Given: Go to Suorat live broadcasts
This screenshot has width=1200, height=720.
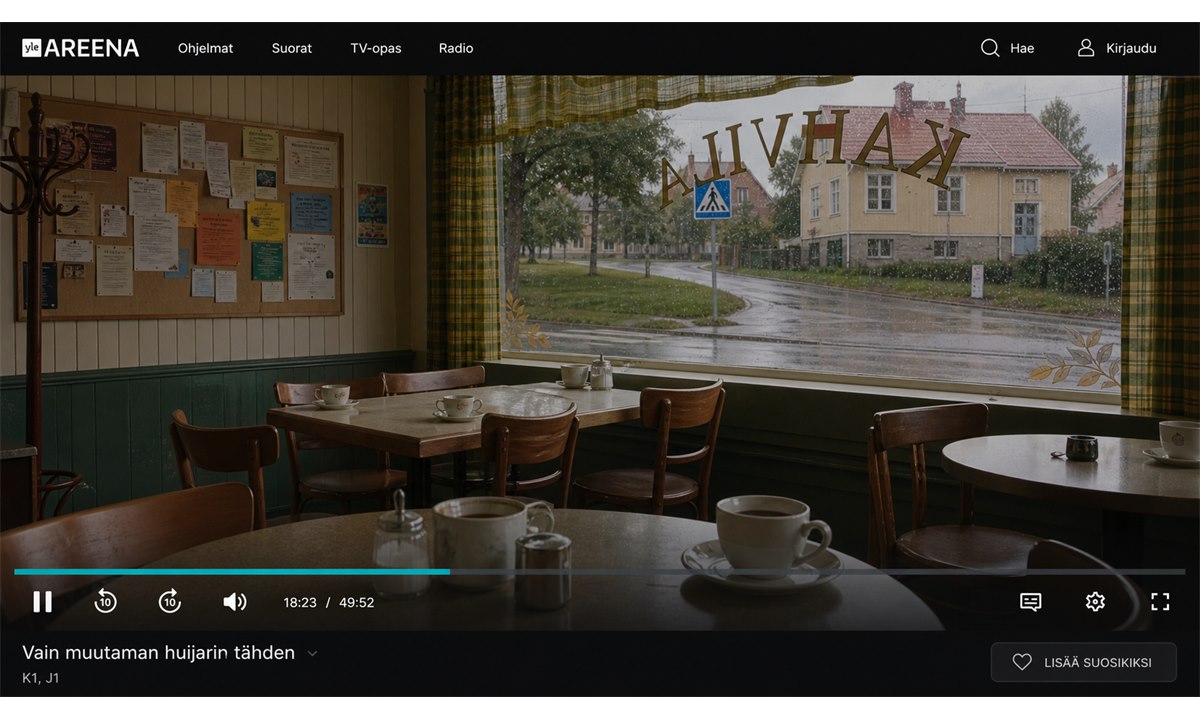Looking at the screenshot, I should click(292, 48).
